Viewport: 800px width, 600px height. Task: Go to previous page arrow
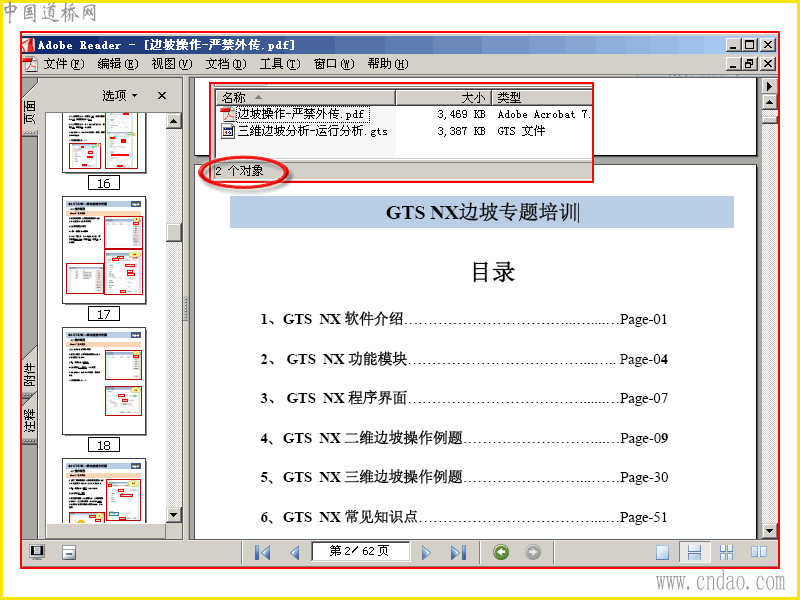(294, 552)
